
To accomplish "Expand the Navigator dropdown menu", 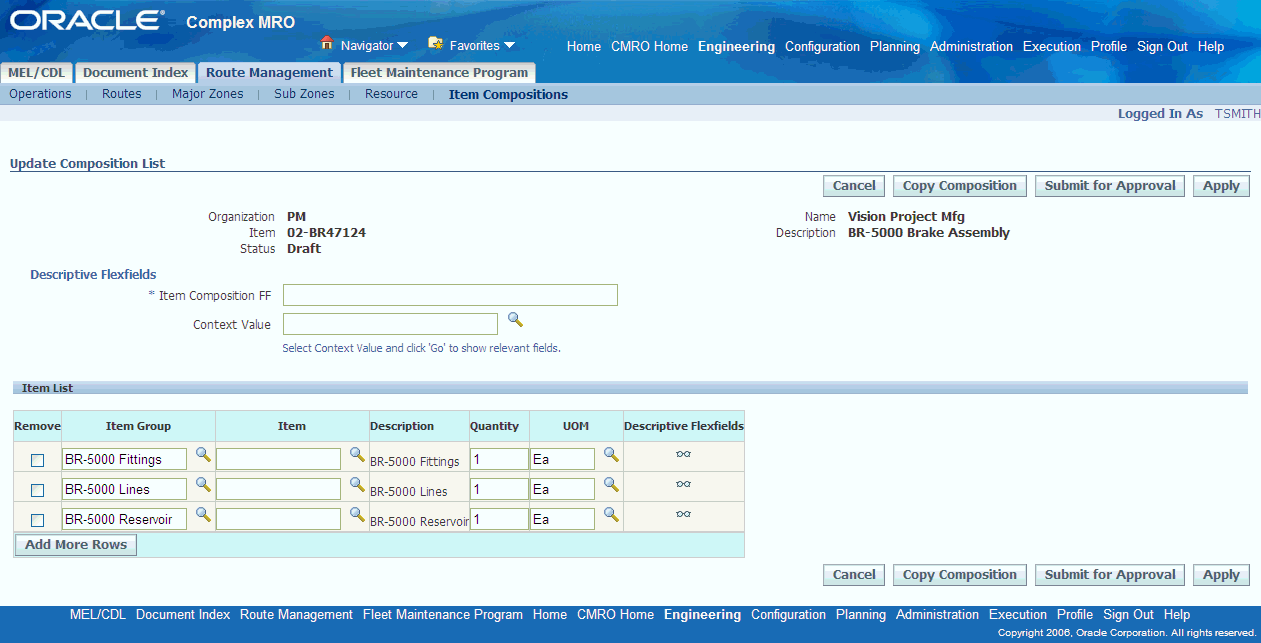I will click(402, 45).
